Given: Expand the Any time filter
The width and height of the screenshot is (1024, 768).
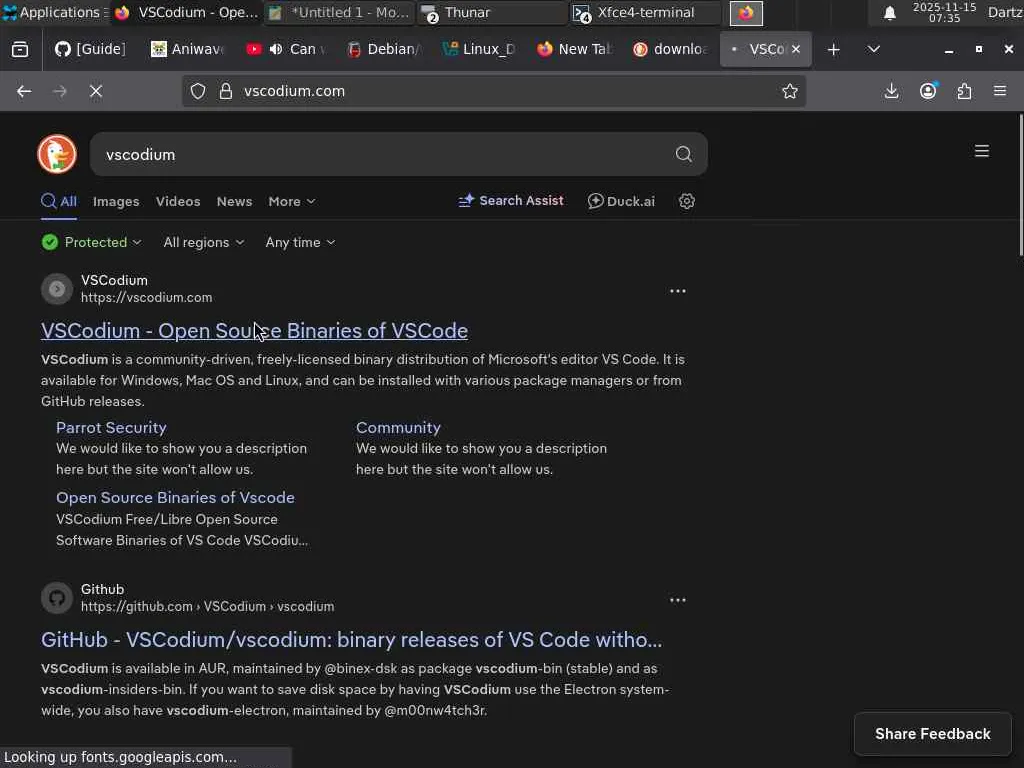Looking at the screenshot, I should pyautogui.click(x=300, y=242).
